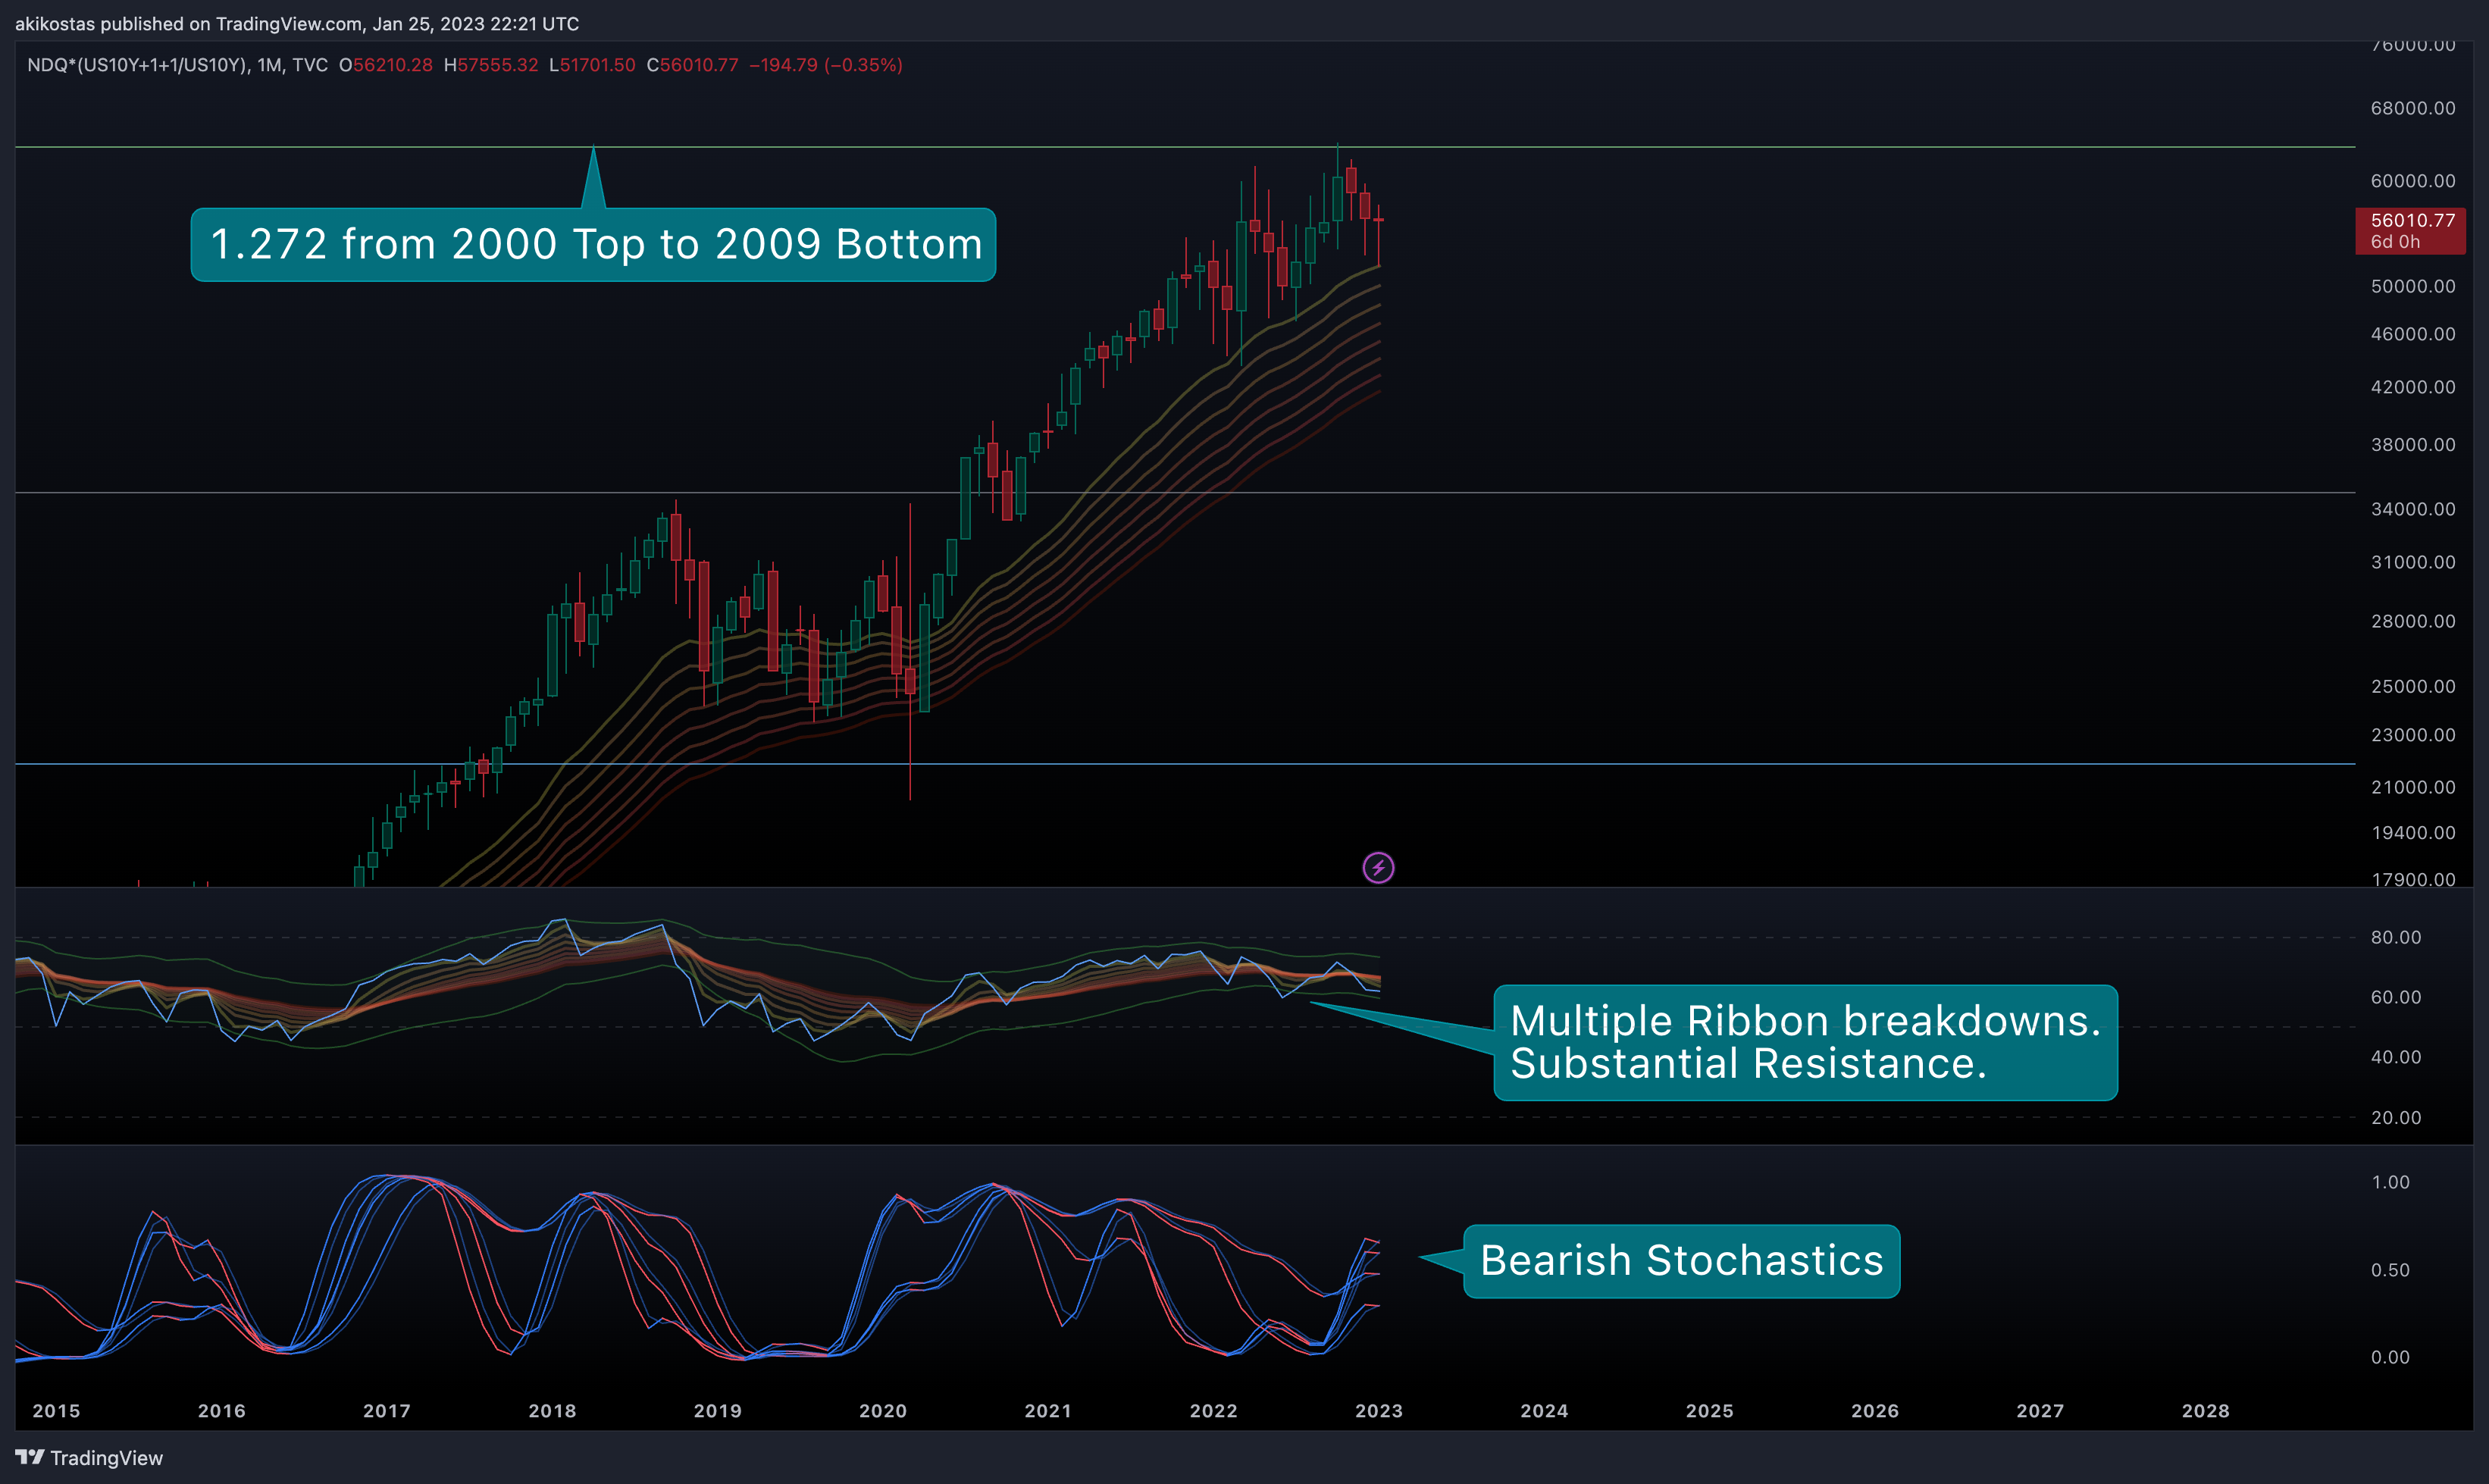The width and height of the screenshot is (2489, 1484).
Task: Click the 2022 label on the time axis
Action: click(1214, 1411)
